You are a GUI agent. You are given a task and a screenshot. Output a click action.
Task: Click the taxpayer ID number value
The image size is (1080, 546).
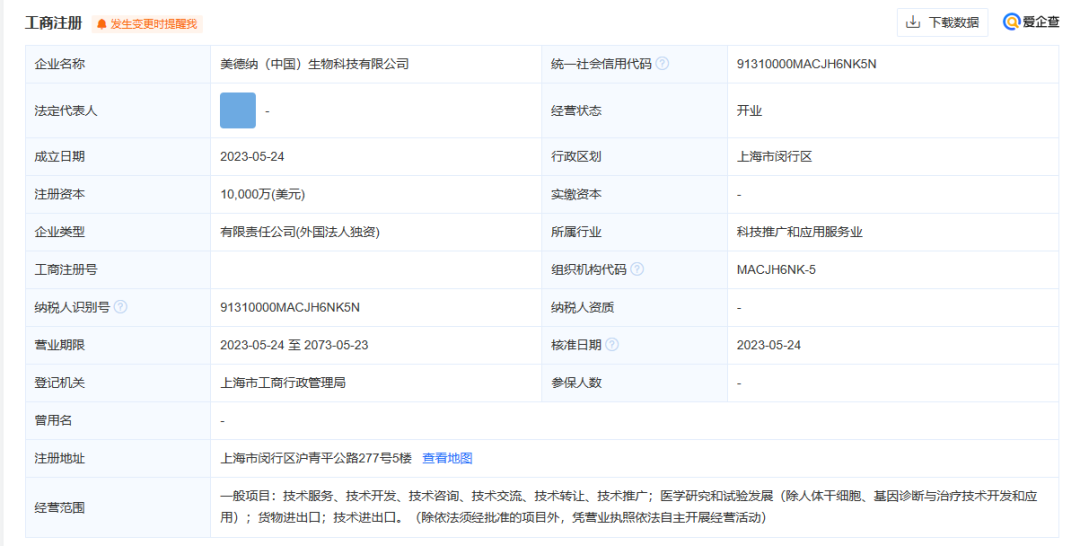(290, 307)
